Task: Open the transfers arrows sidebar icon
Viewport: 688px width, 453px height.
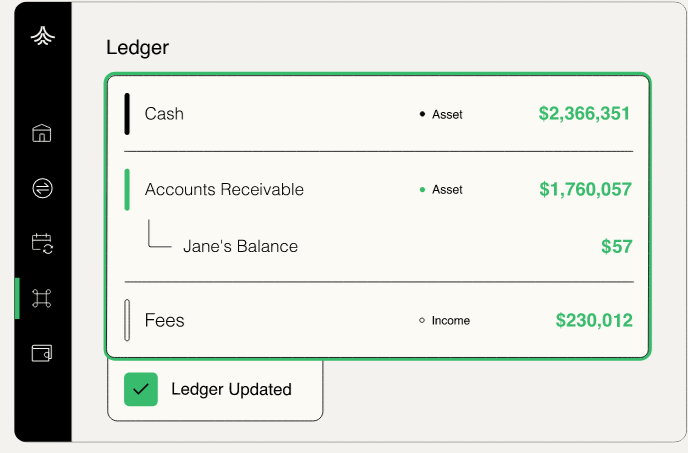Action: click(42, 188)
